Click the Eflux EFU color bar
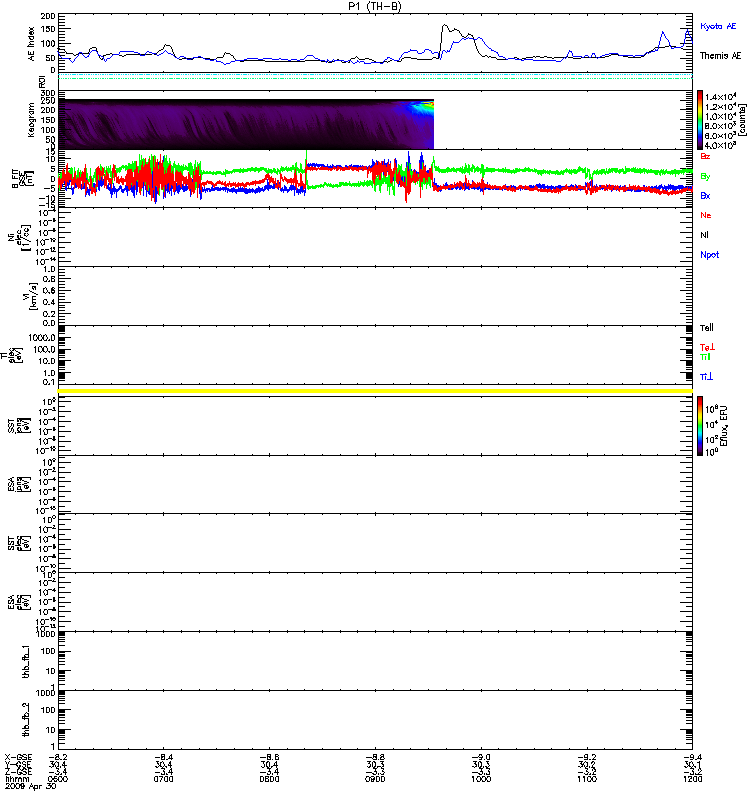Viewport: 750px width, 800px height. [x=700, y=426]
